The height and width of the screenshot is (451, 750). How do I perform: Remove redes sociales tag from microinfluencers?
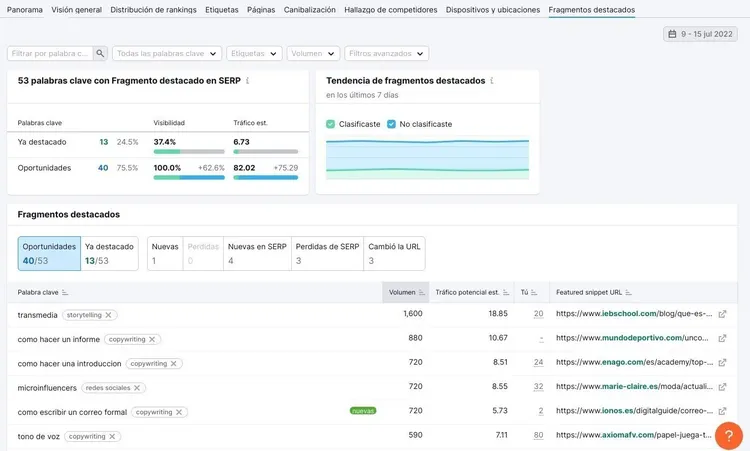pyautogui.click(x=137, y=387)
